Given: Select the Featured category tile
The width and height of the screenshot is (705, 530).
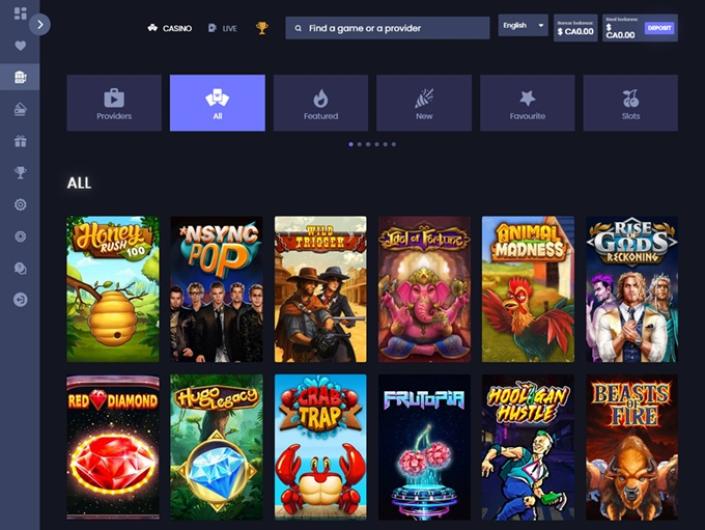Looking at the screenshot, I should click(x=321, y=103).
